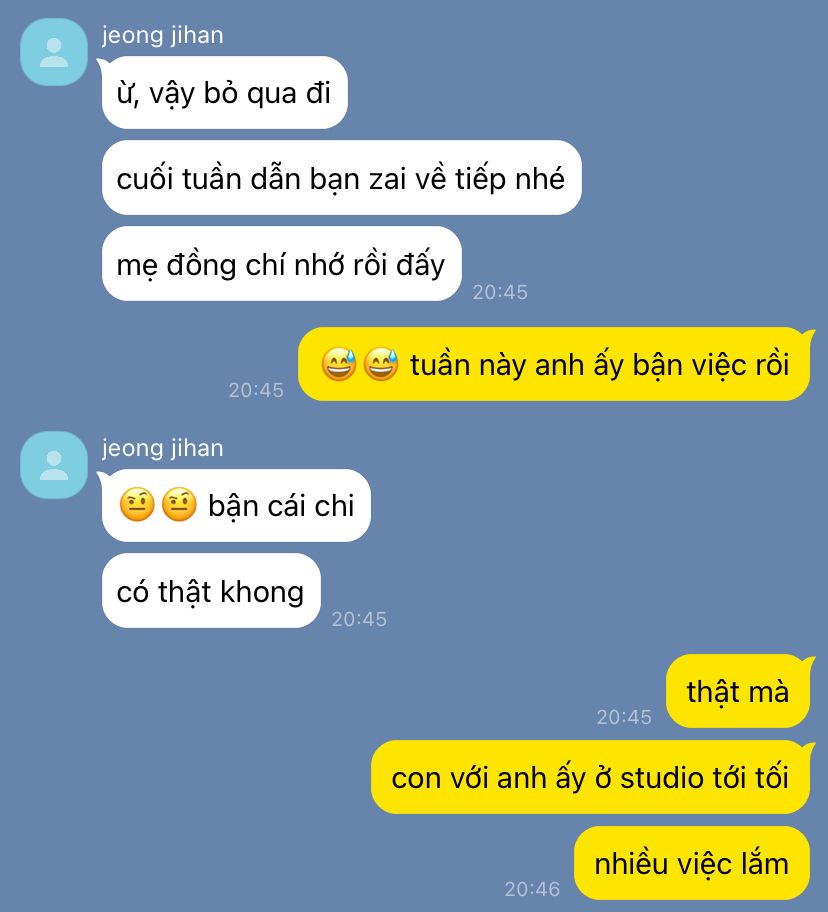Tap the second raised-eyebrow emoji

[179, 504]
